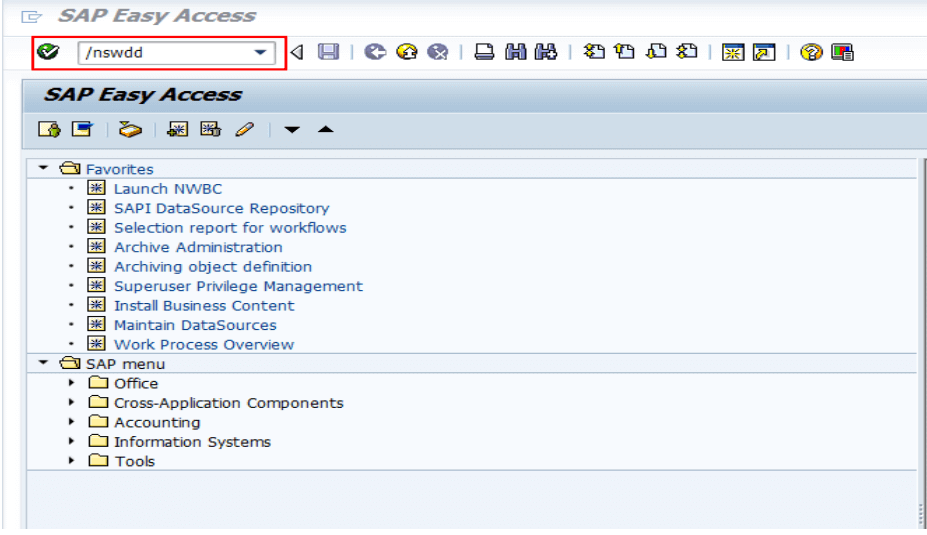Expand the Office folder
Image resolution: width=927 pixels, height=535 pixels.
(x=72, y=382)
